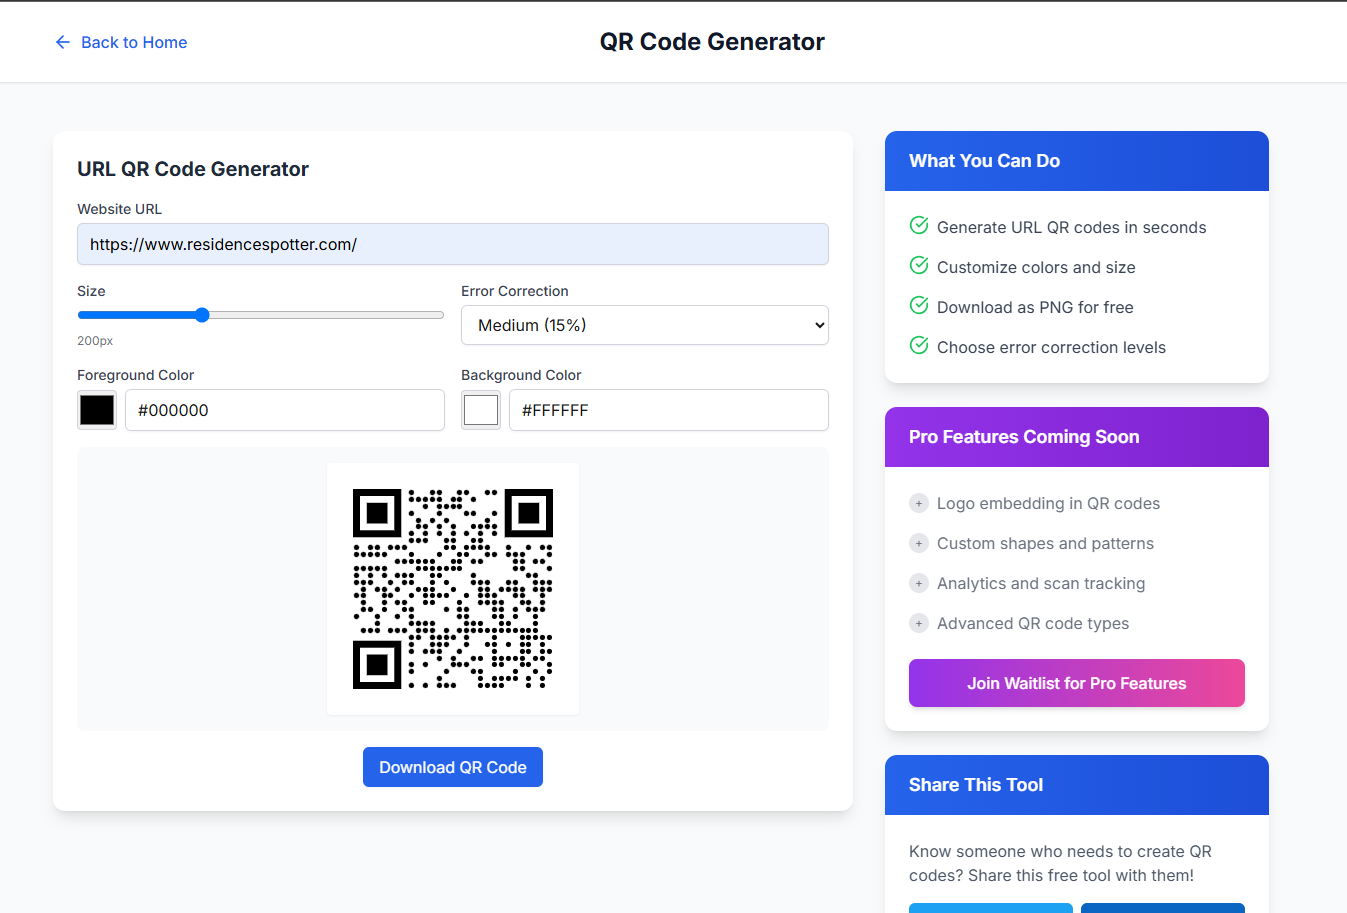This screenshot has width=1347, height=913.
Task: Click the plus icon beside "Custom shapes and patterns"
Action: point(918,543)
